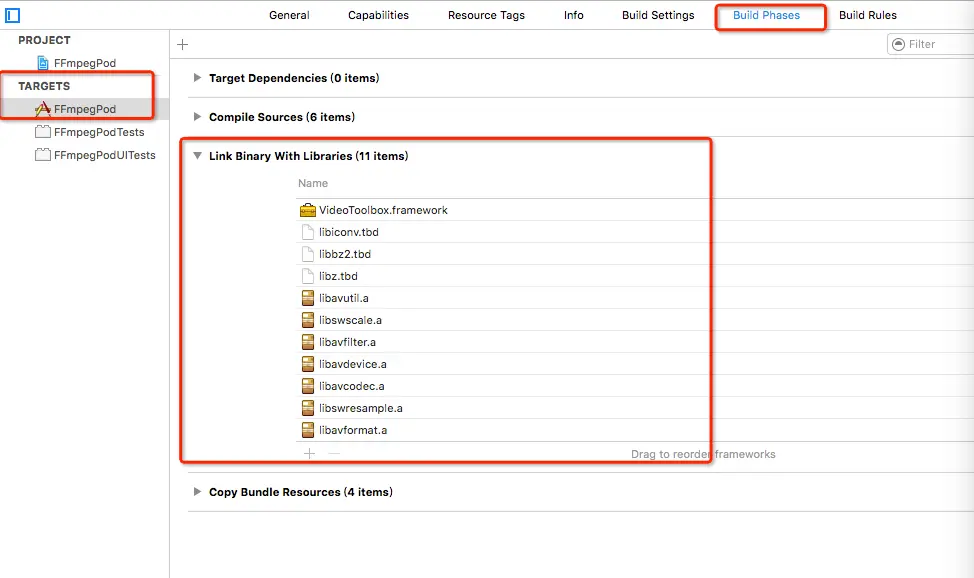Select FFmpegPod under PROJECT
This screenshot has width=974, height=578.
(84, 63)
